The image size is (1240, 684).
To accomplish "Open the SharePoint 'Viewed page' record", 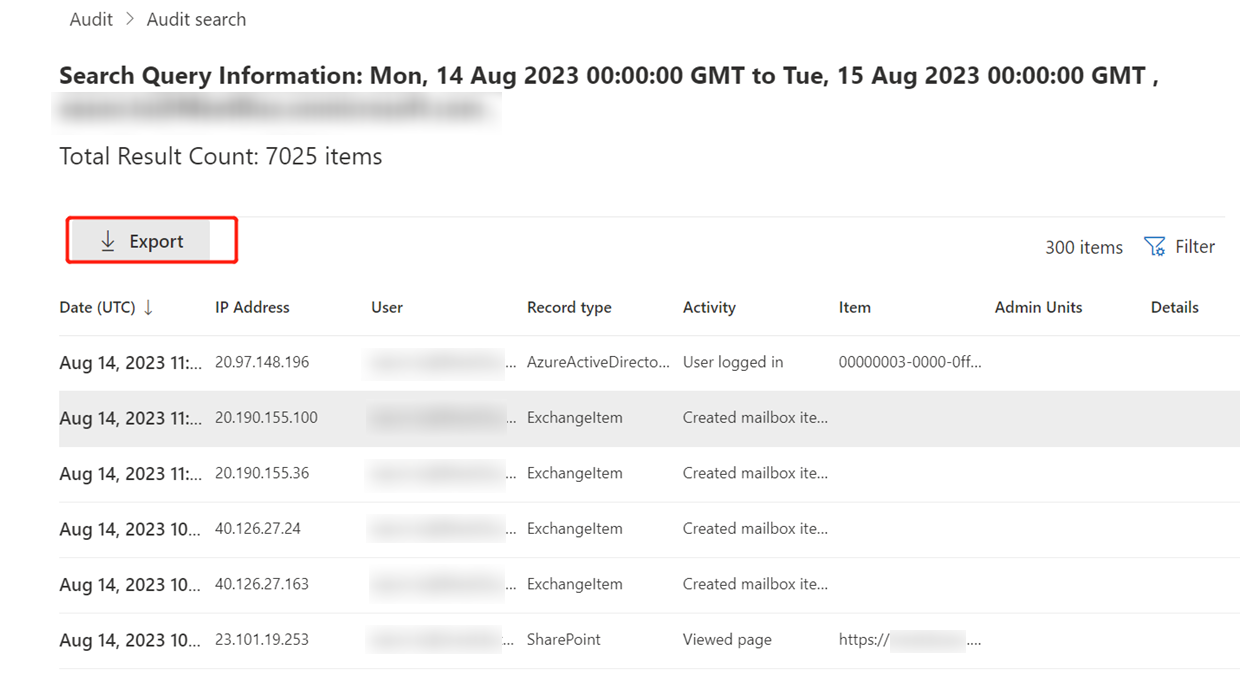I will click(620, 639).
